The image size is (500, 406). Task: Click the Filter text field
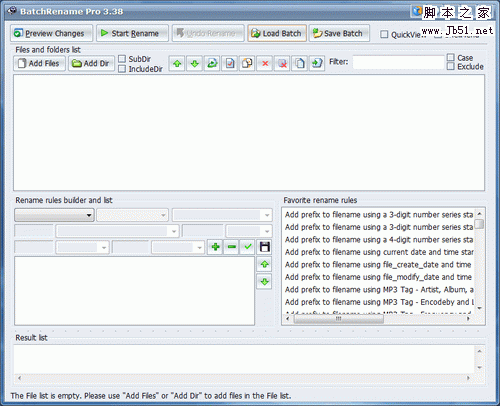tap(398, 62)
